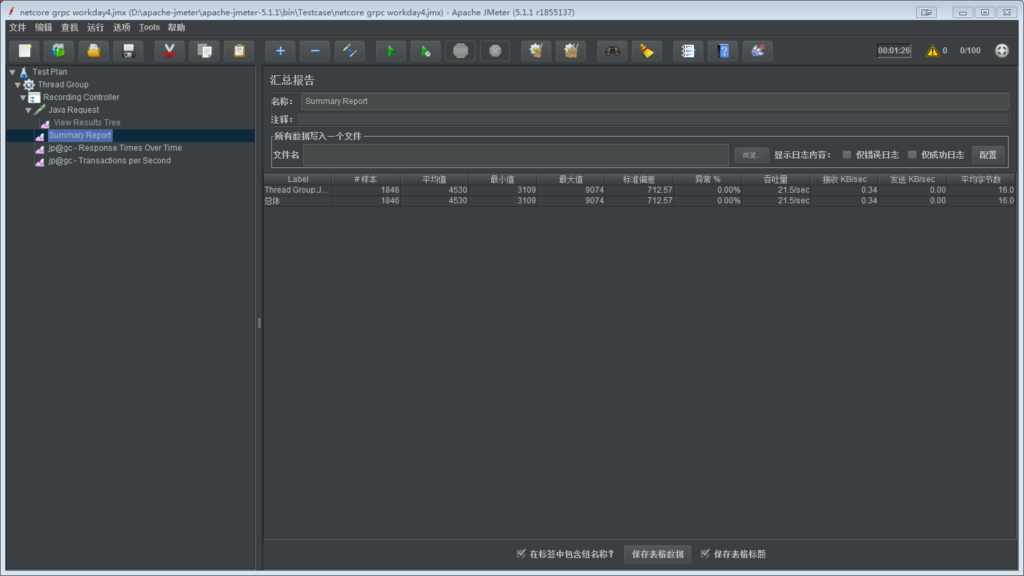Screen dimensions: 1024x576
Task: Click the Help question mark icon
Action: (x=723, y=51)
